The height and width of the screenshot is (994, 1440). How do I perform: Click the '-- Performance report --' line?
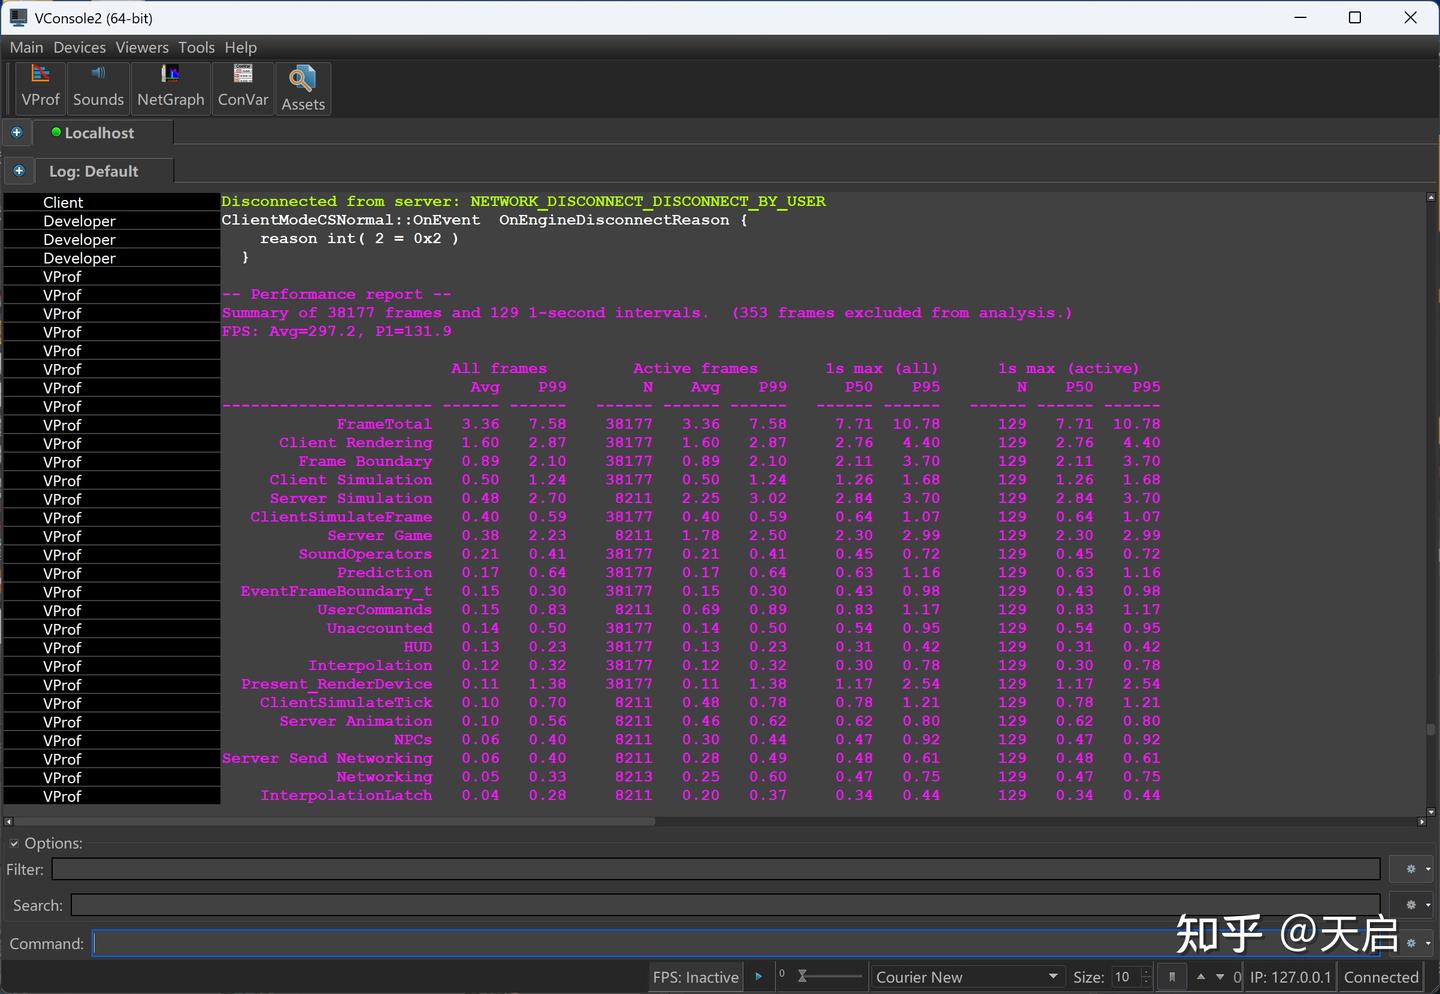point(337,294)
